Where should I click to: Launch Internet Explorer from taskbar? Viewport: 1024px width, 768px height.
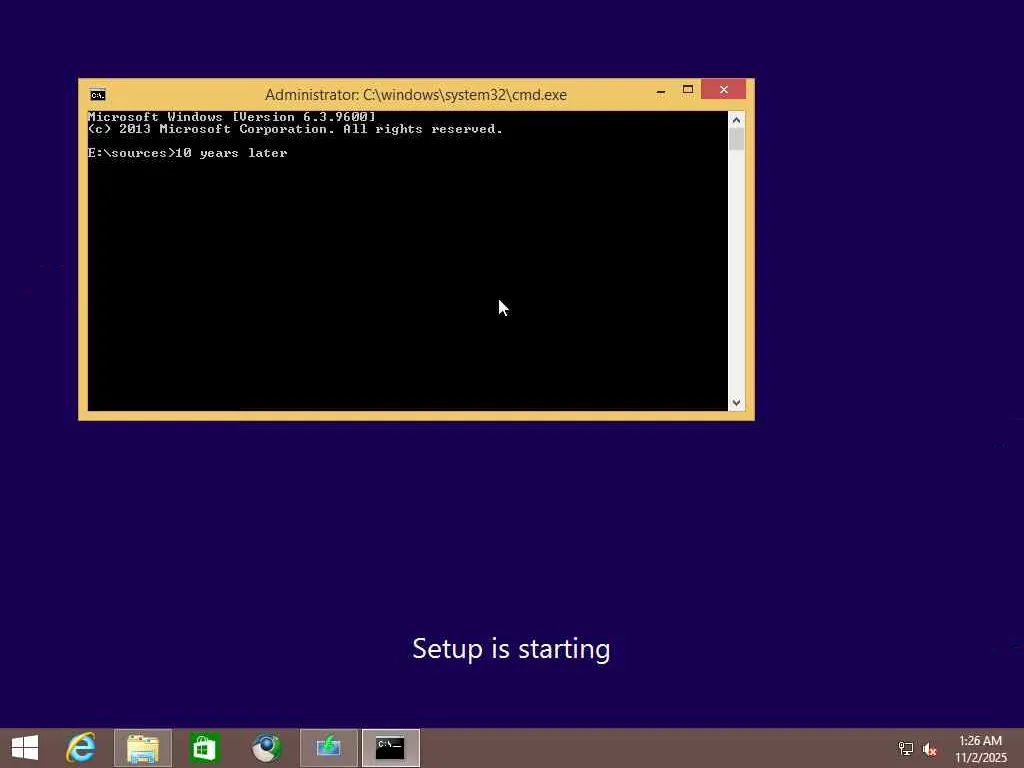click(x=81, y=748)
